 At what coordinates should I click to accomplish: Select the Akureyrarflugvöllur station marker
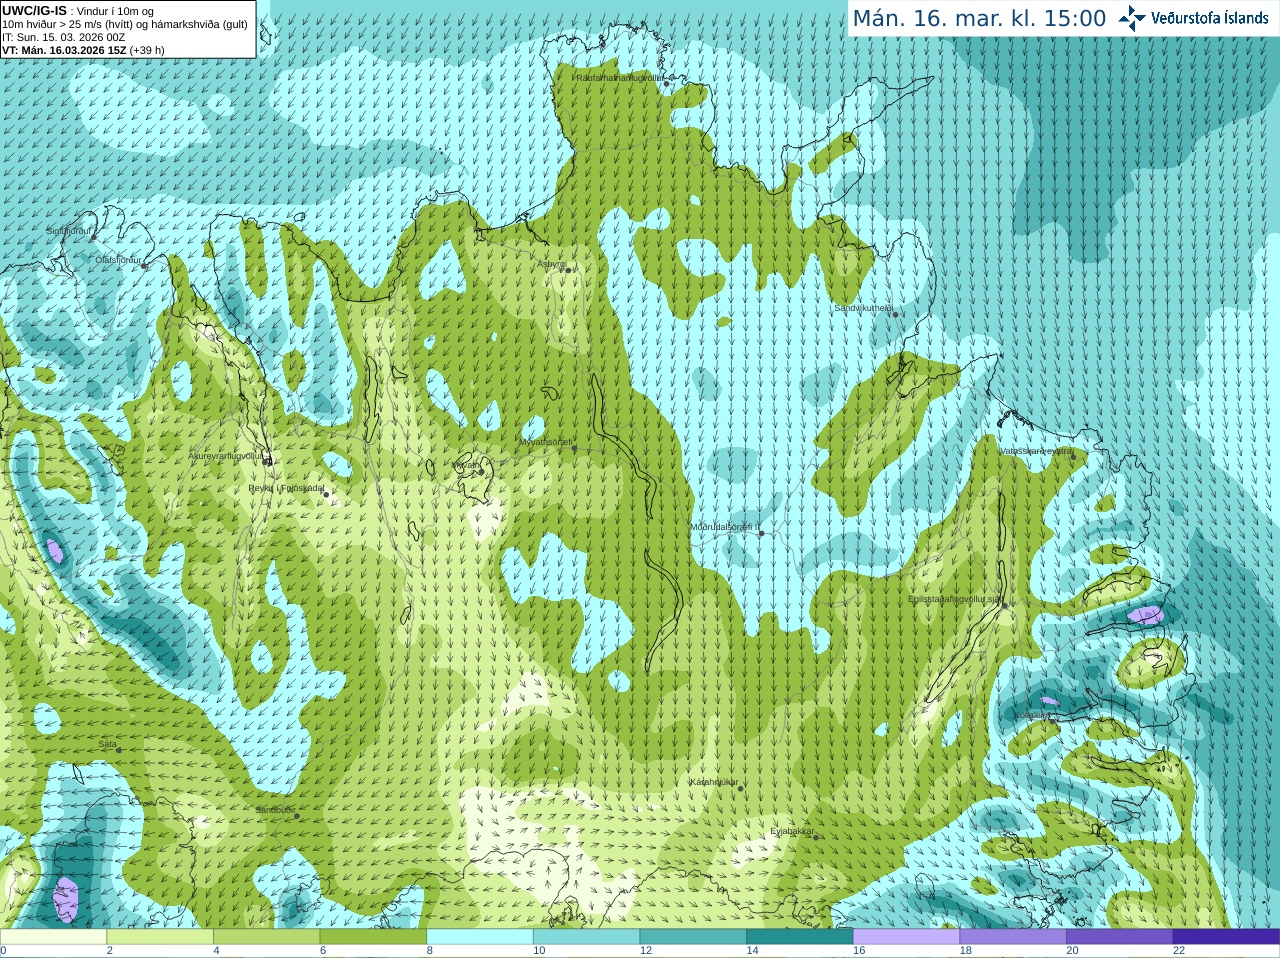coord(267,461)
